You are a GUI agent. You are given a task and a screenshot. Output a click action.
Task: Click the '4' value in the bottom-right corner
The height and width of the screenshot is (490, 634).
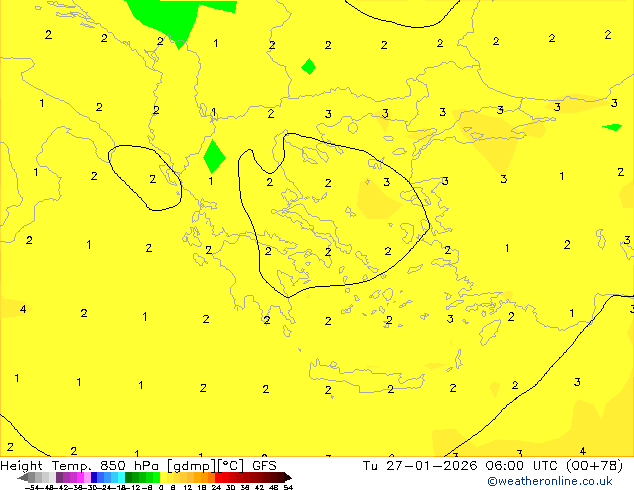click(x=583, y=452)
